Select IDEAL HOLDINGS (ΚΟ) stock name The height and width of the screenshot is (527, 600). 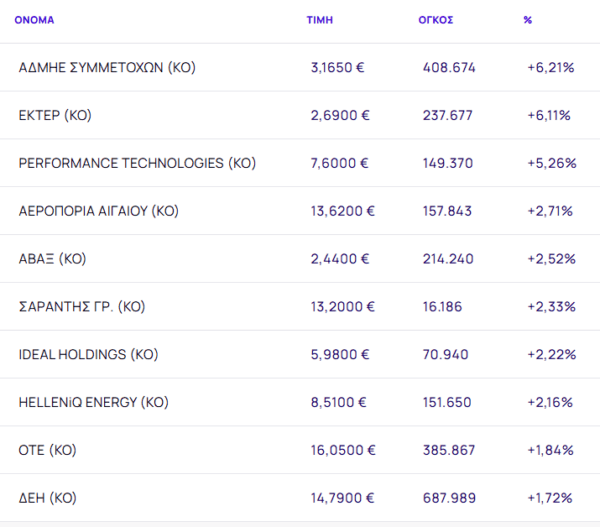pos(88,355)
